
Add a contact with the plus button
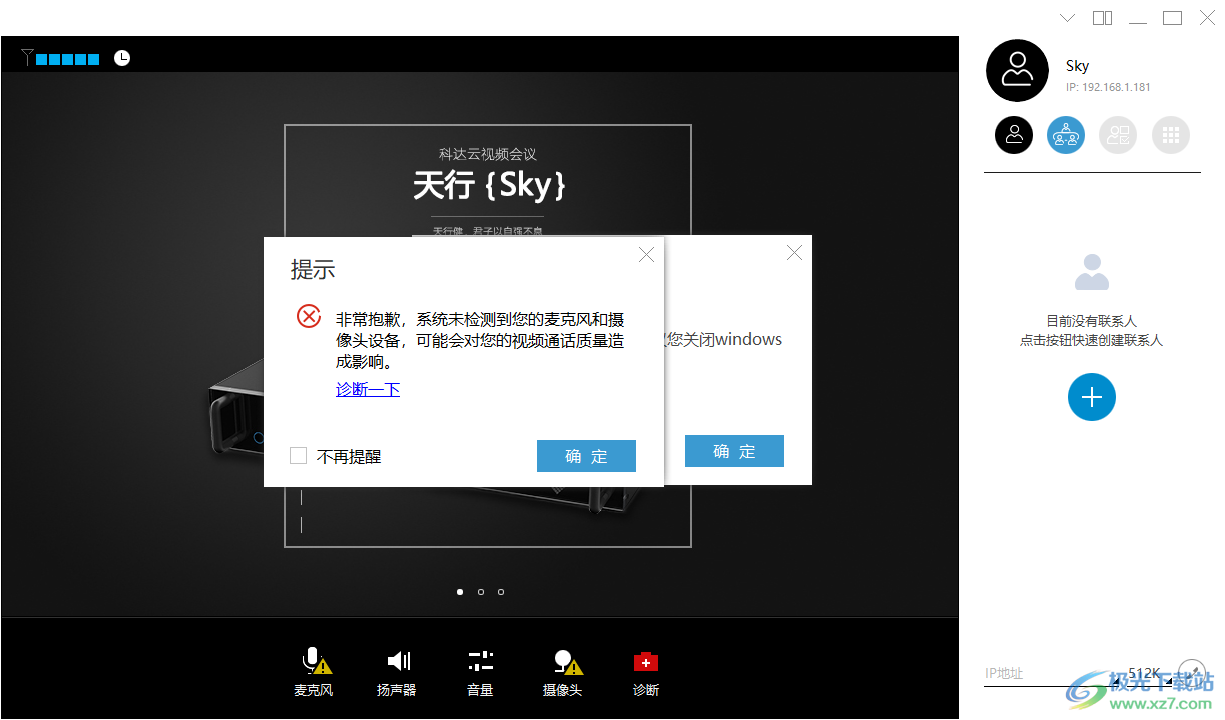point(1092,397)
